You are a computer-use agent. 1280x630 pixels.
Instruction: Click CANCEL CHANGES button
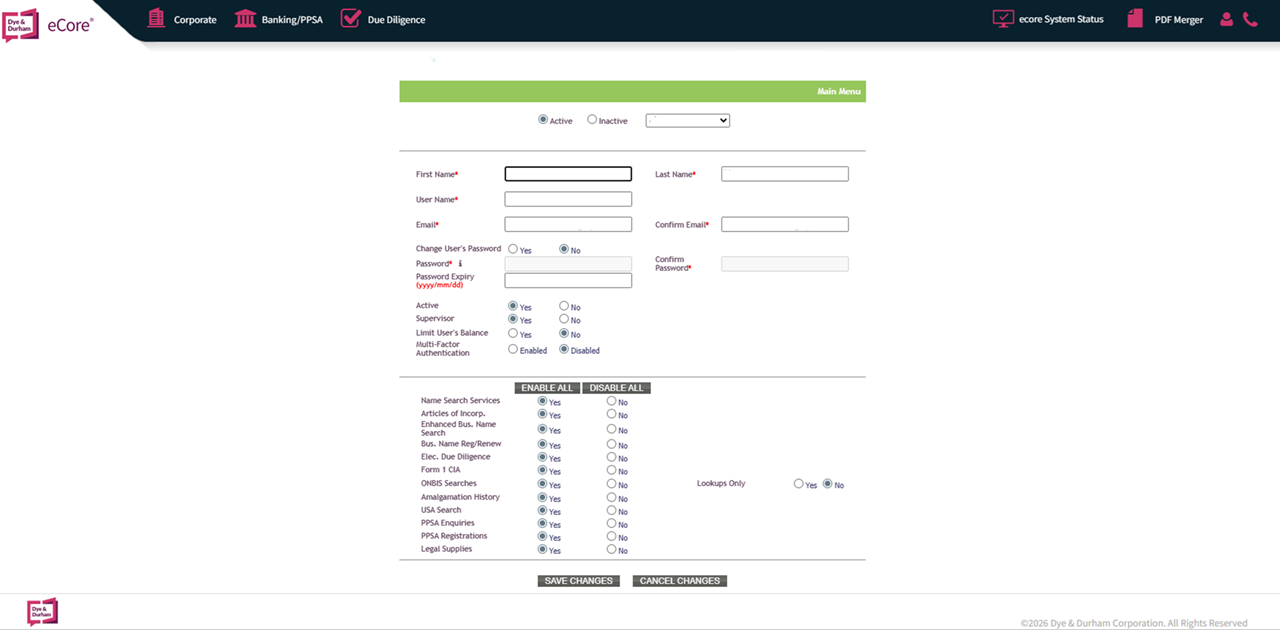click(x=680, y=581)
